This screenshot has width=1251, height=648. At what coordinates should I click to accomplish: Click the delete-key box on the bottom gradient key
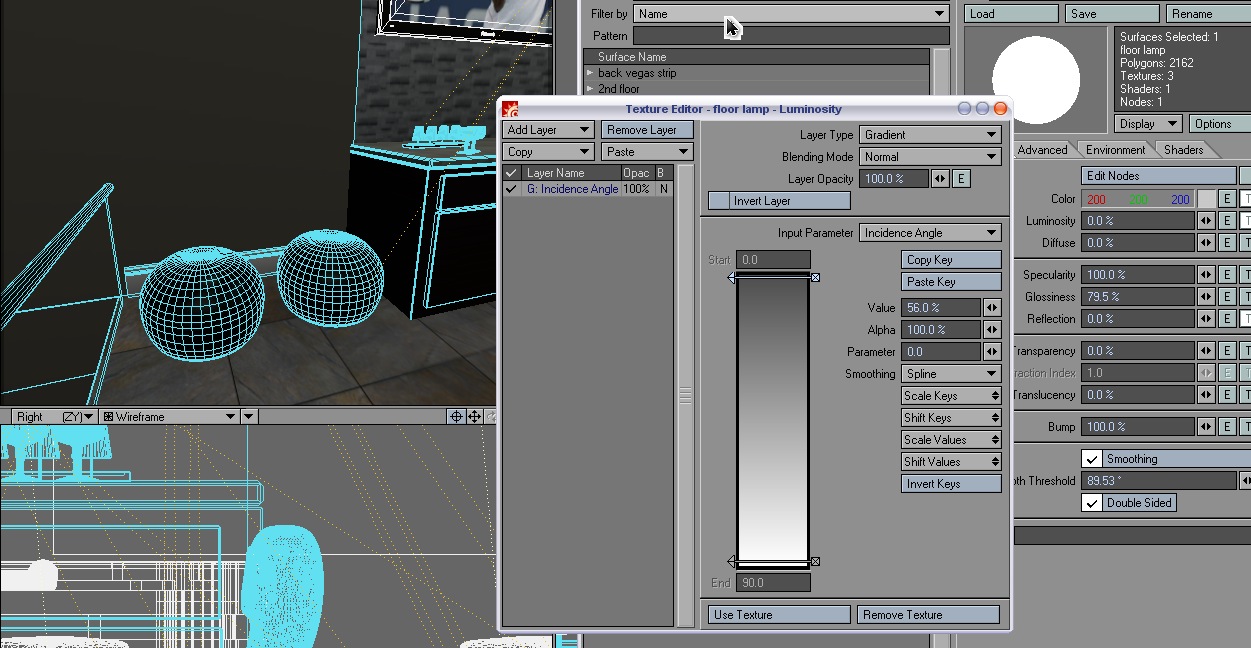(815, 562)
